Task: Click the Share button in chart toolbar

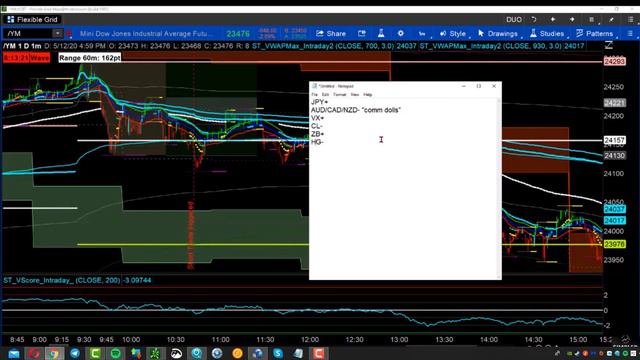Action: (x=331, y=33)
